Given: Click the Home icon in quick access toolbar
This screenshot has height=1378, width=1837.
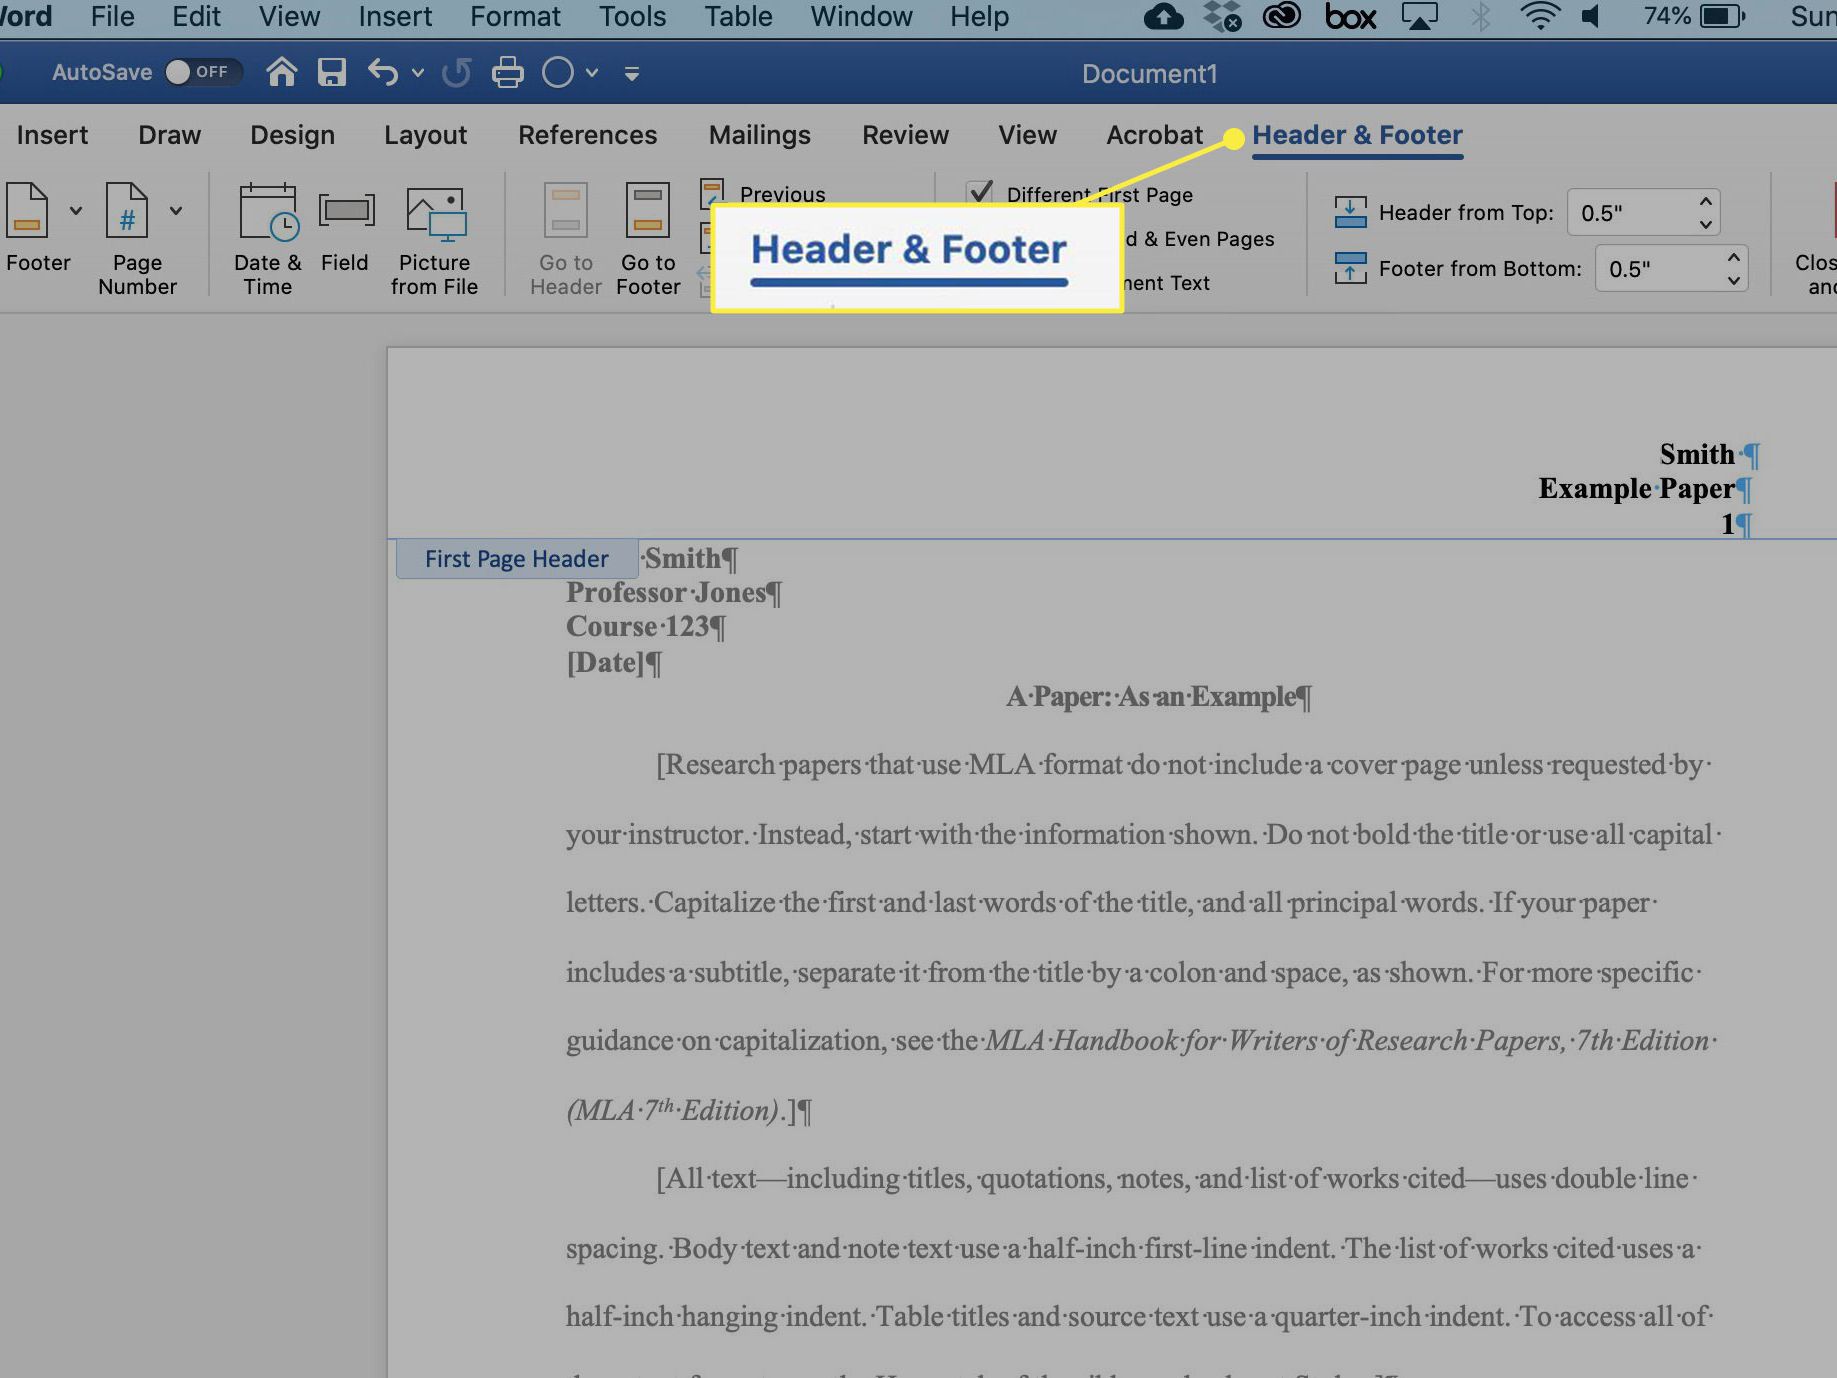Looking at the screenshot, I should pos(282,72).
